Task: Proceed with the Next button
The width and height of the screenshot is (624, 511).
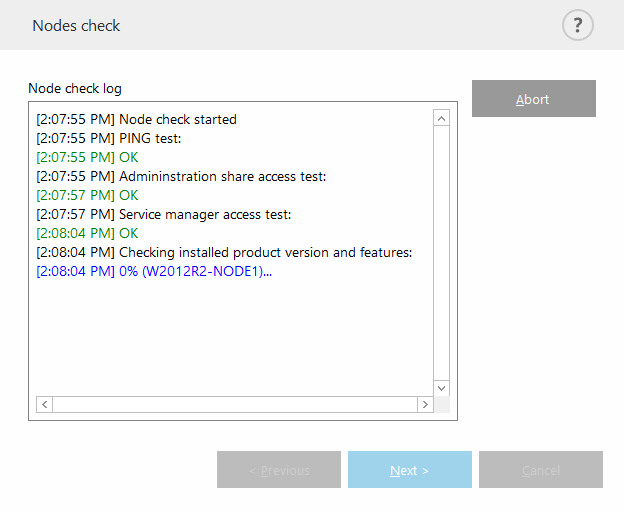Action: click(x=409, y=470)
